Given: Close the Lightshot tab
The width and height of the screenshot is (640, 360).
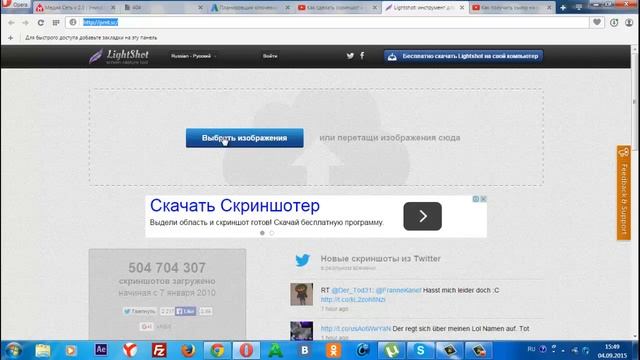Looking at the screenshot, I should tap(462, 7).
